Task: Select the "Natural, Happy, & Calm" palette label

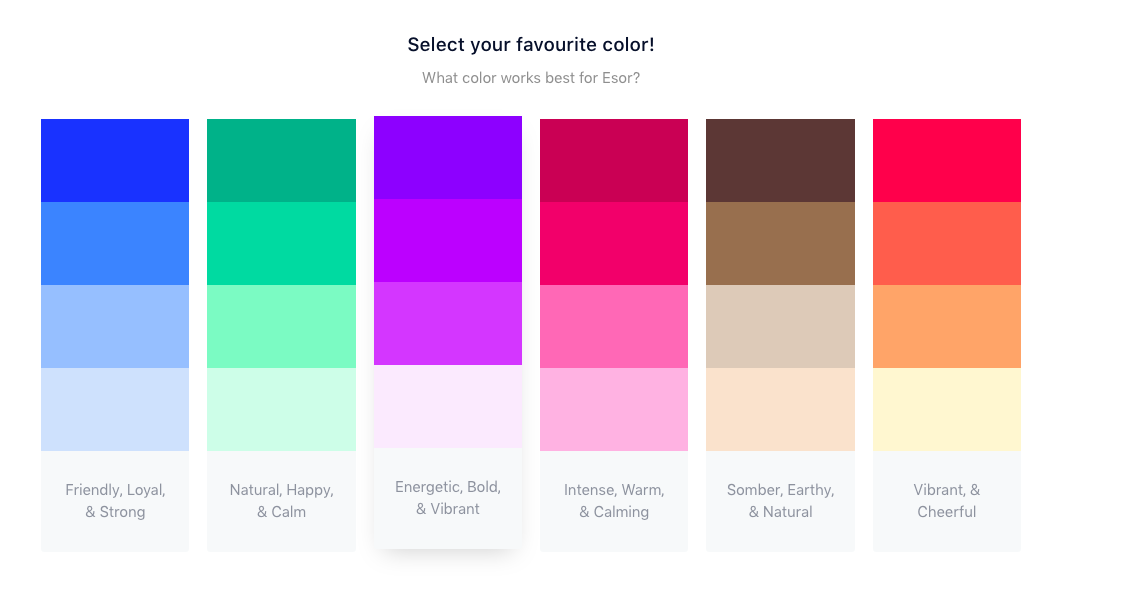Action: [281, 501]
